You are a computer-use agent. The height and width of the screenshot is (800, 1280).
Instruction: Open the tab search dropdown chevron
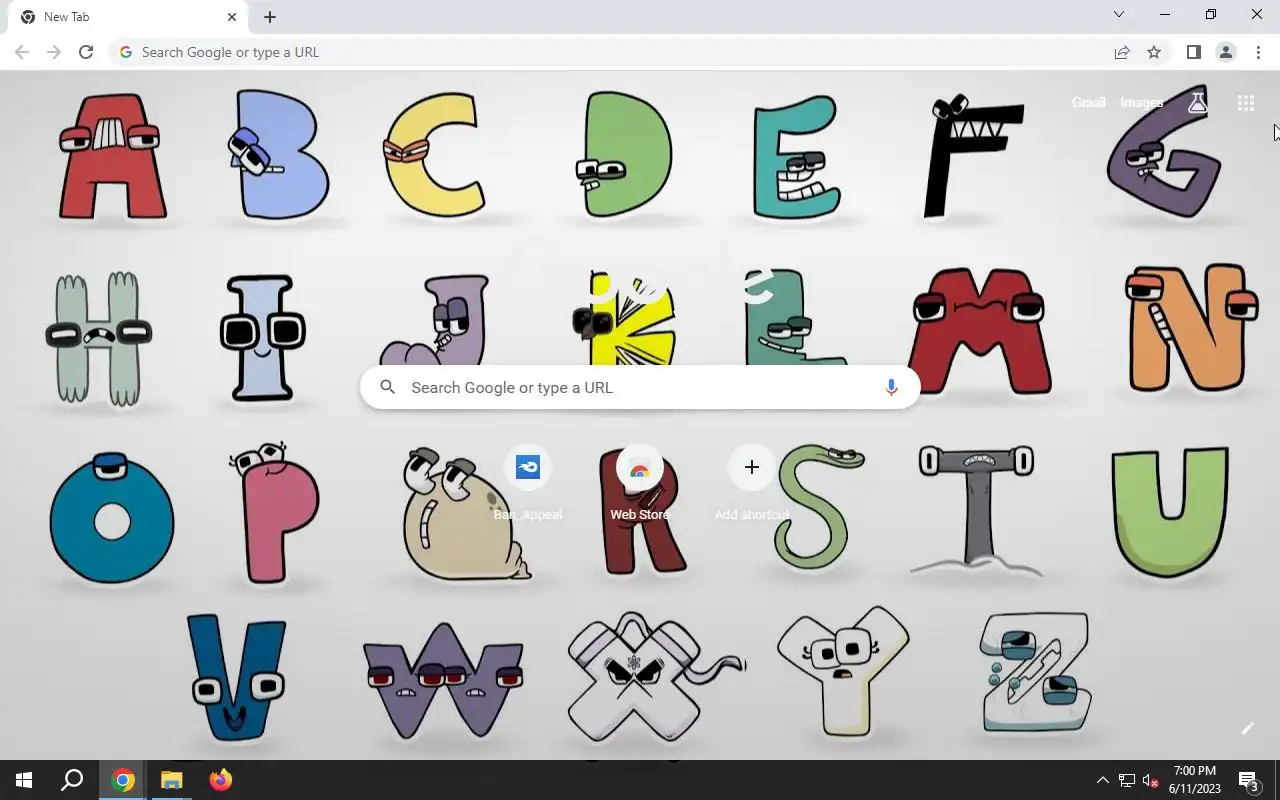tap(1119, 14)
